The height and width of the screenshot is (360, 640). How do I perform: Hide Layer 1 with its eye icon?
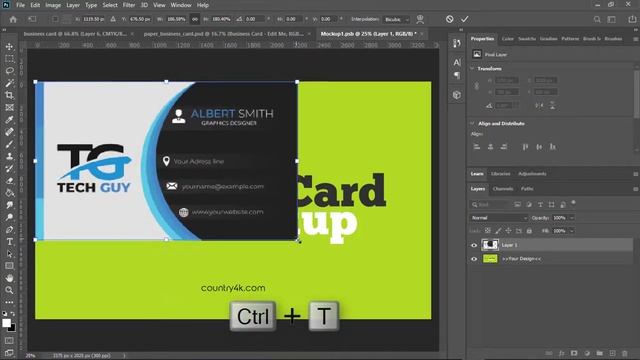click(x=474, y=245)
